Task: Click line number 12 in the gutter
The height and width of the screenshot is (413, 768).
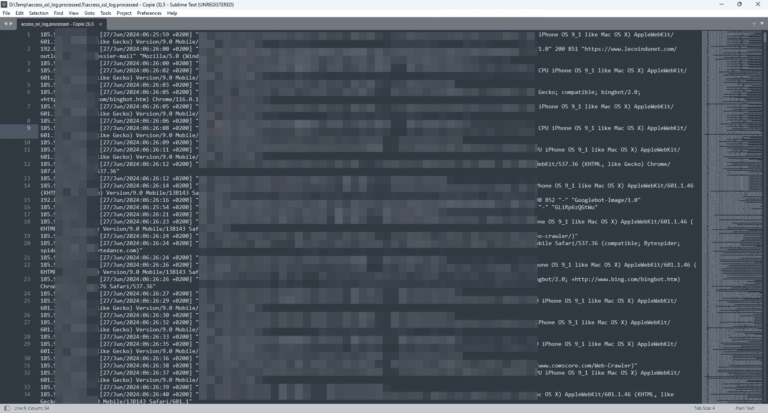Action: (27, 164)
